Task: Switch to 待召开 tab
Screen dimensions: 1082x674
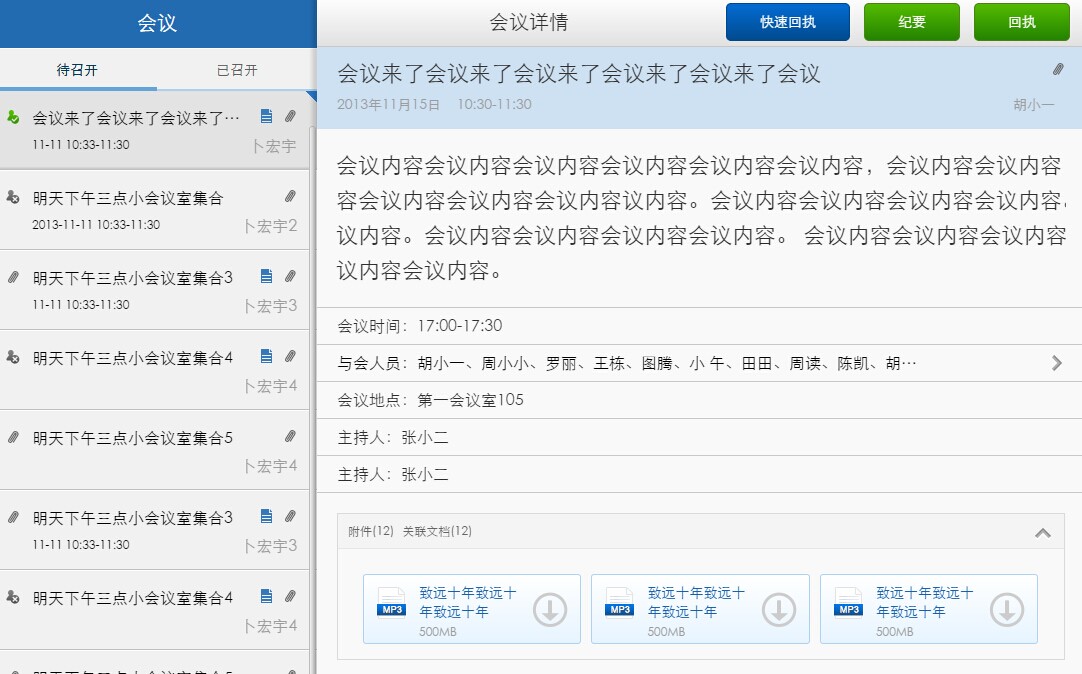Action: click(77, 70)
